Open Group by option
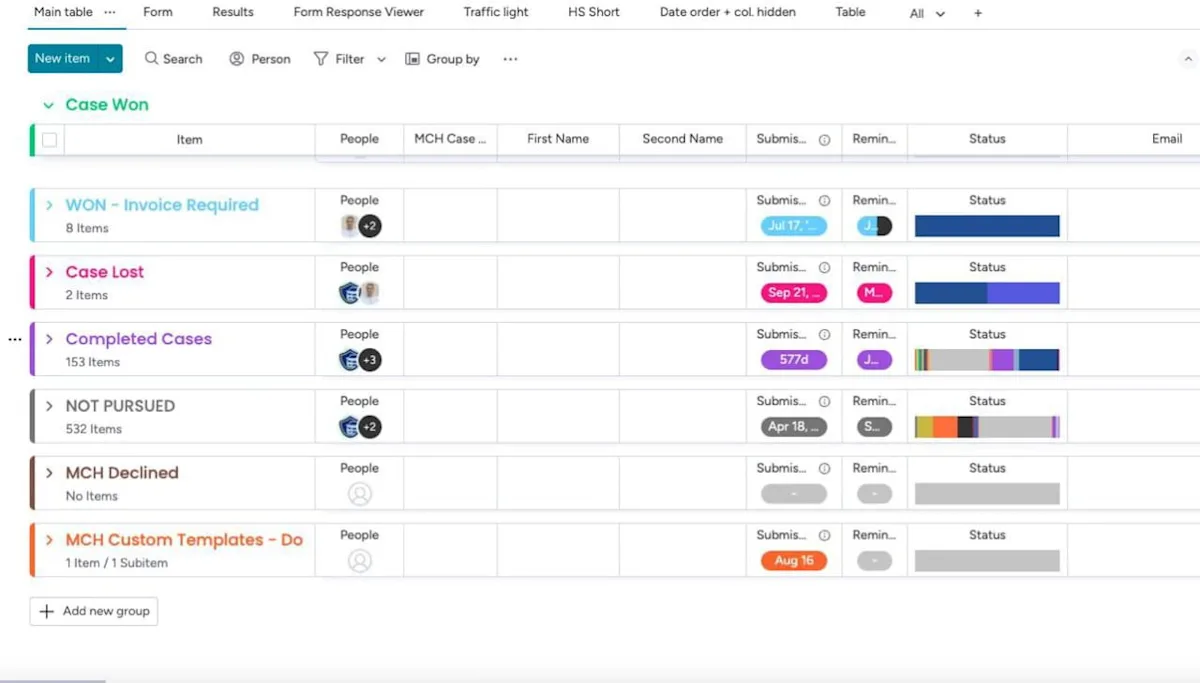This screenshot has width=1200, height=683. 442,59
